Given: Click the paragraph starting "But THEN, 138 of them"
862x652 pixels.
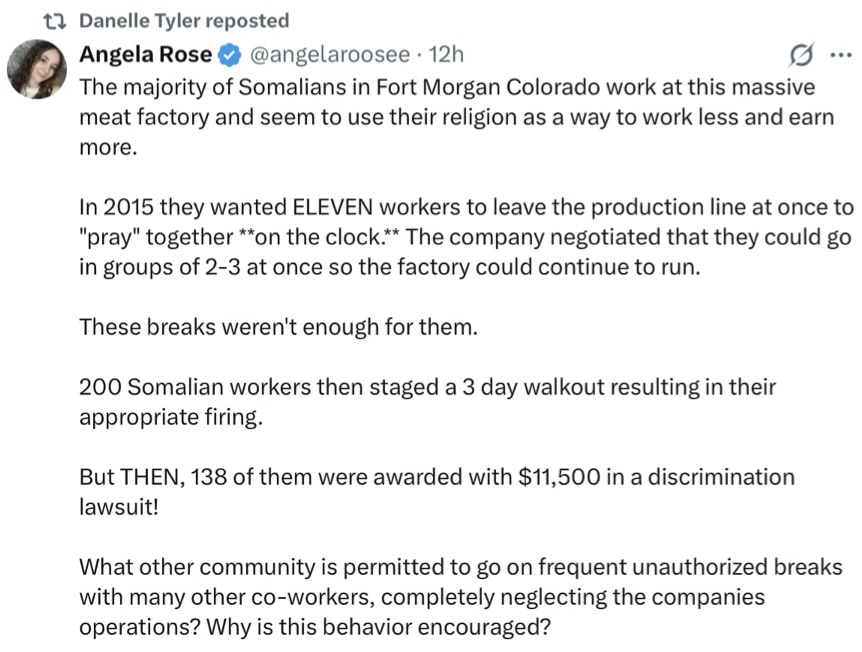Looking at the screenshot, I should click(x=436, y=491).
